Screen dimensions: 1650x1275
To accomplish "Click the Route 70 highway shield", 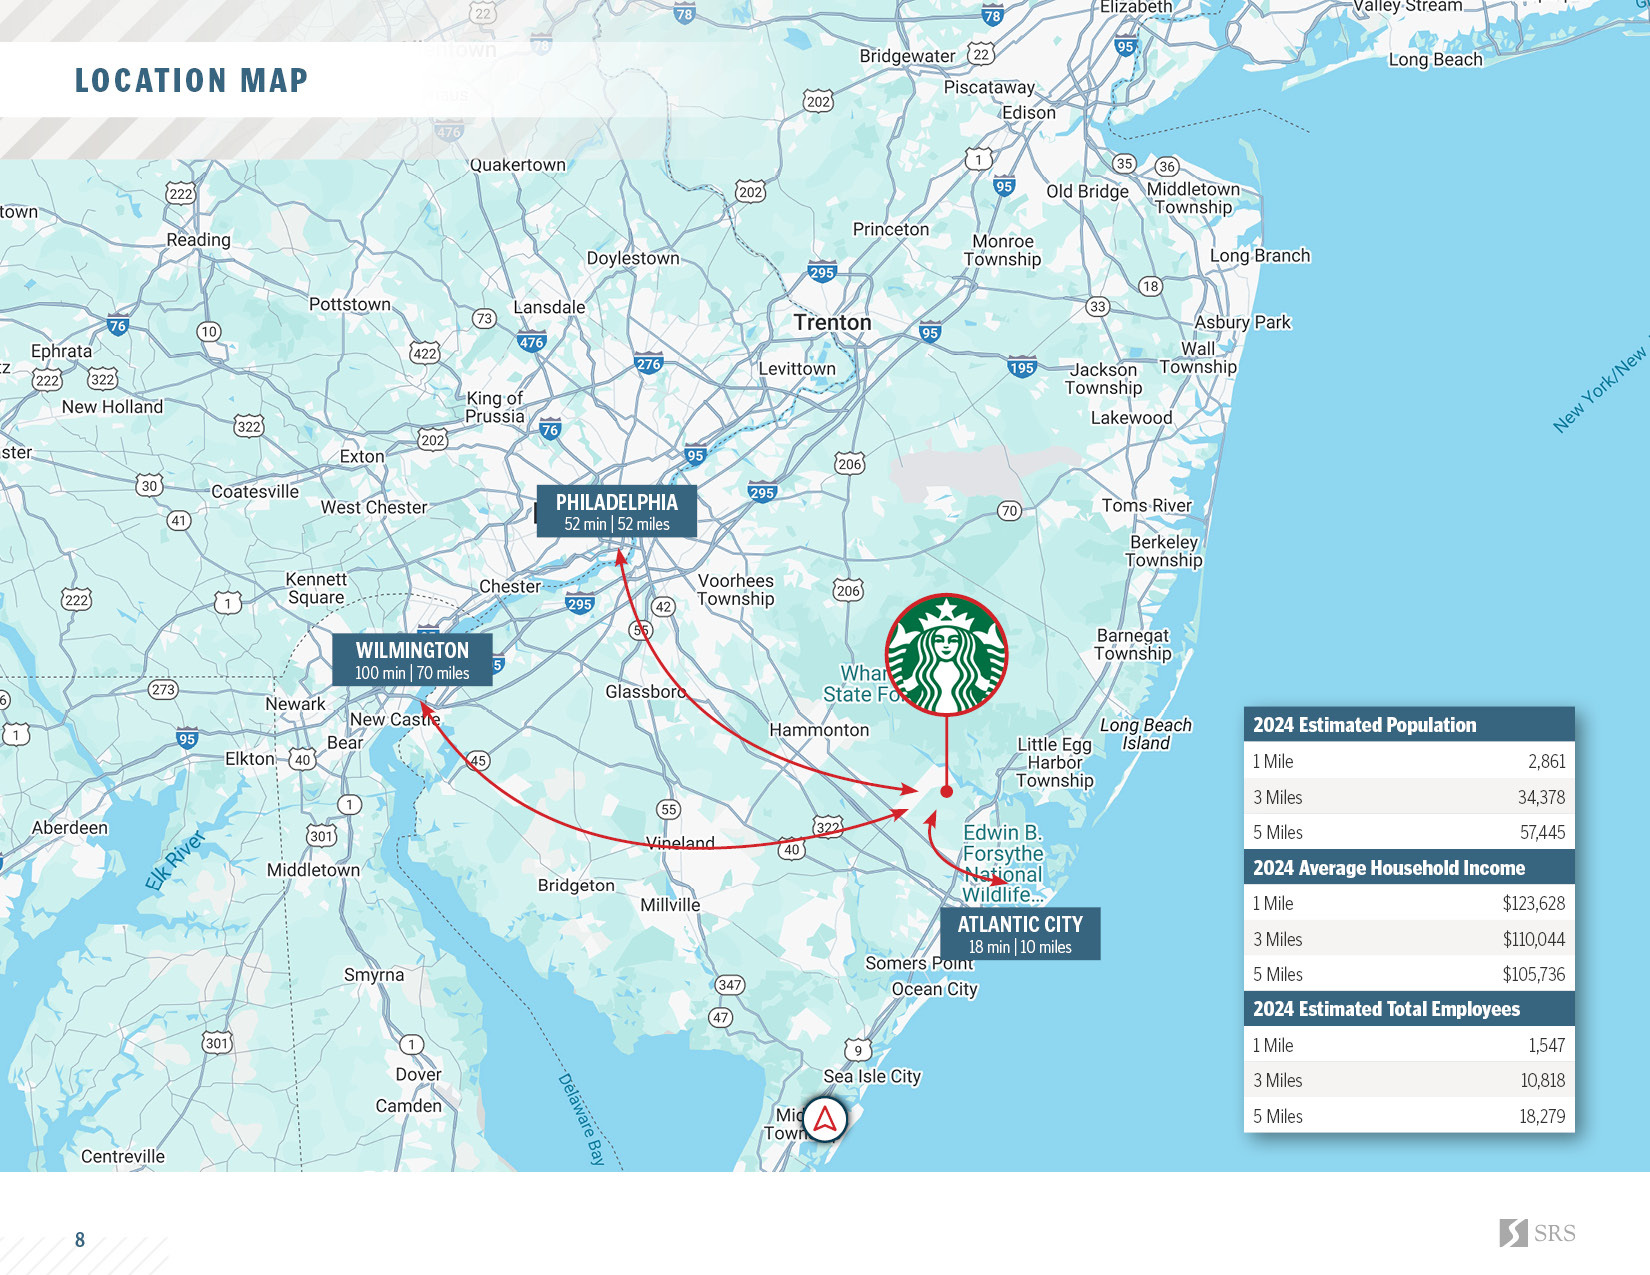I will click(1009, 511).
